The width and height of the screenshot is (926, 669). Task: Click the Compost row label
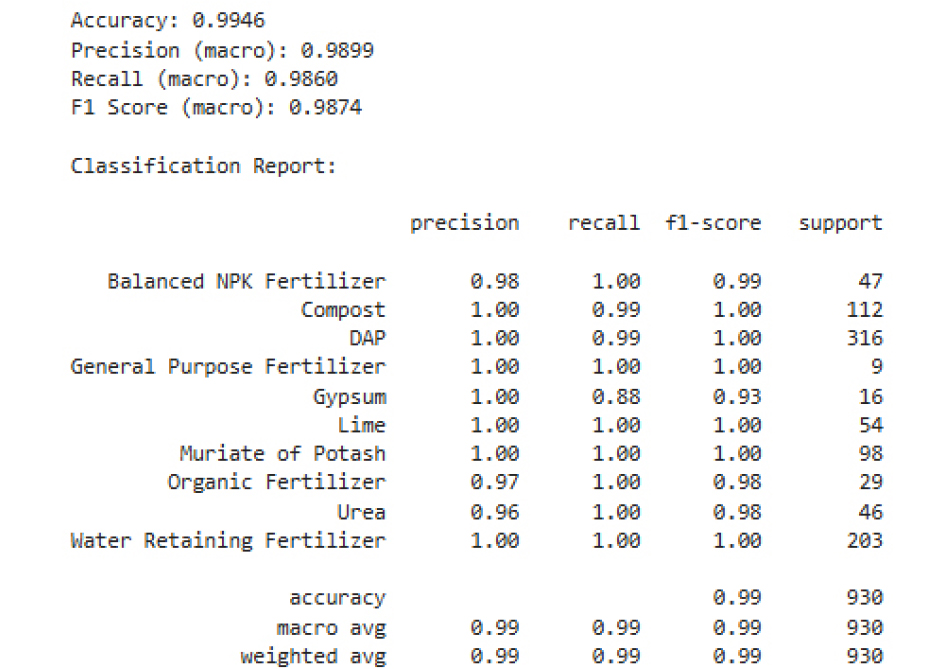(343, 311)
